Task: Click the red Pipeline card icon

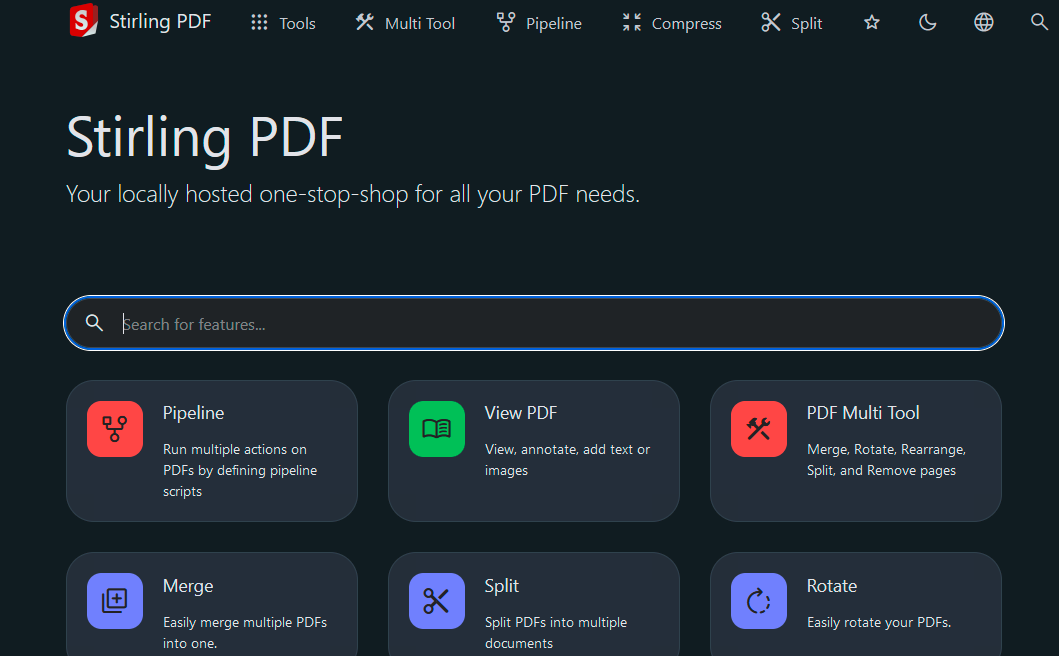Action: tap(115, 429)
